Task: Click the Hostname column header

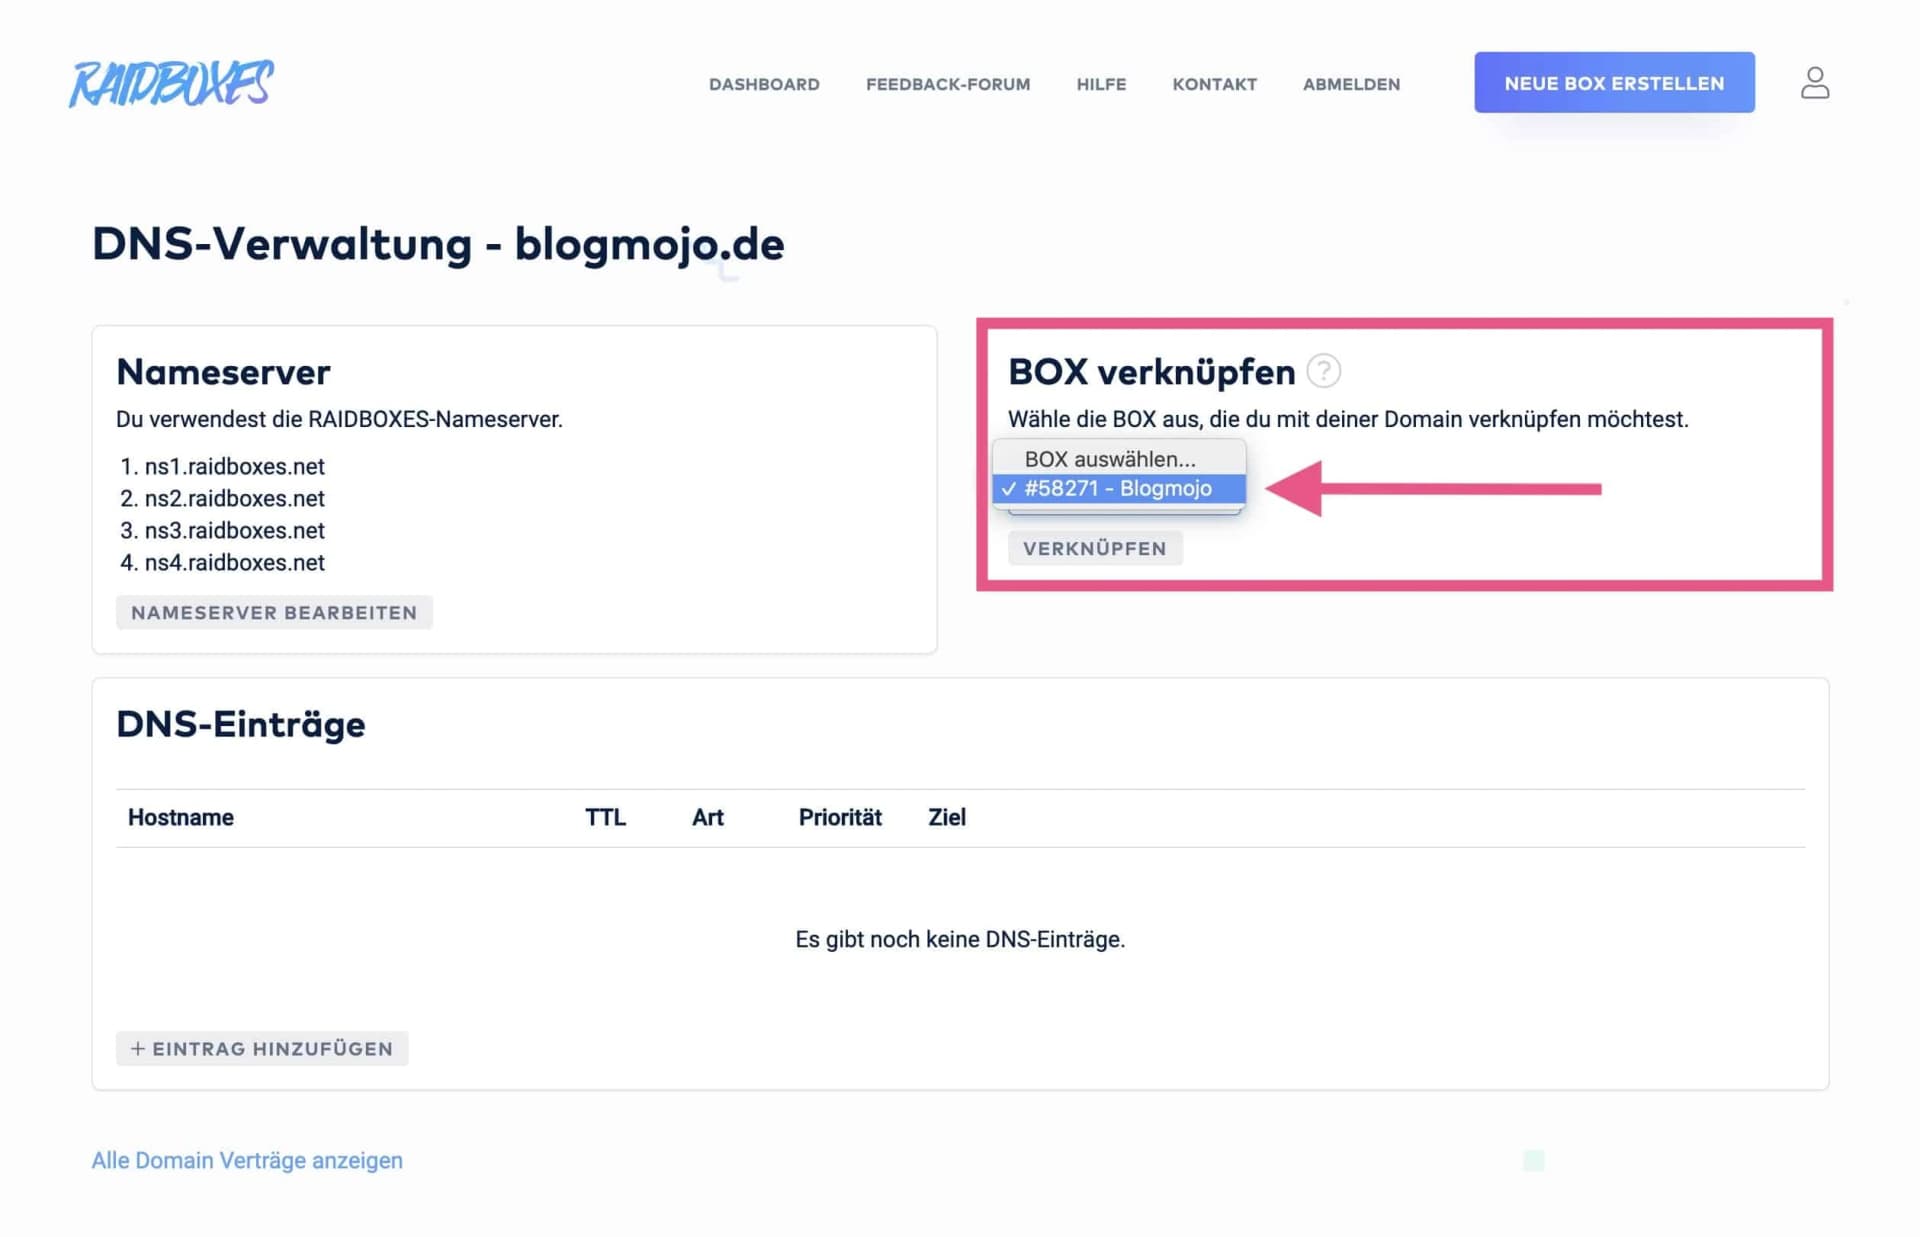Action: tap(181, 817)
